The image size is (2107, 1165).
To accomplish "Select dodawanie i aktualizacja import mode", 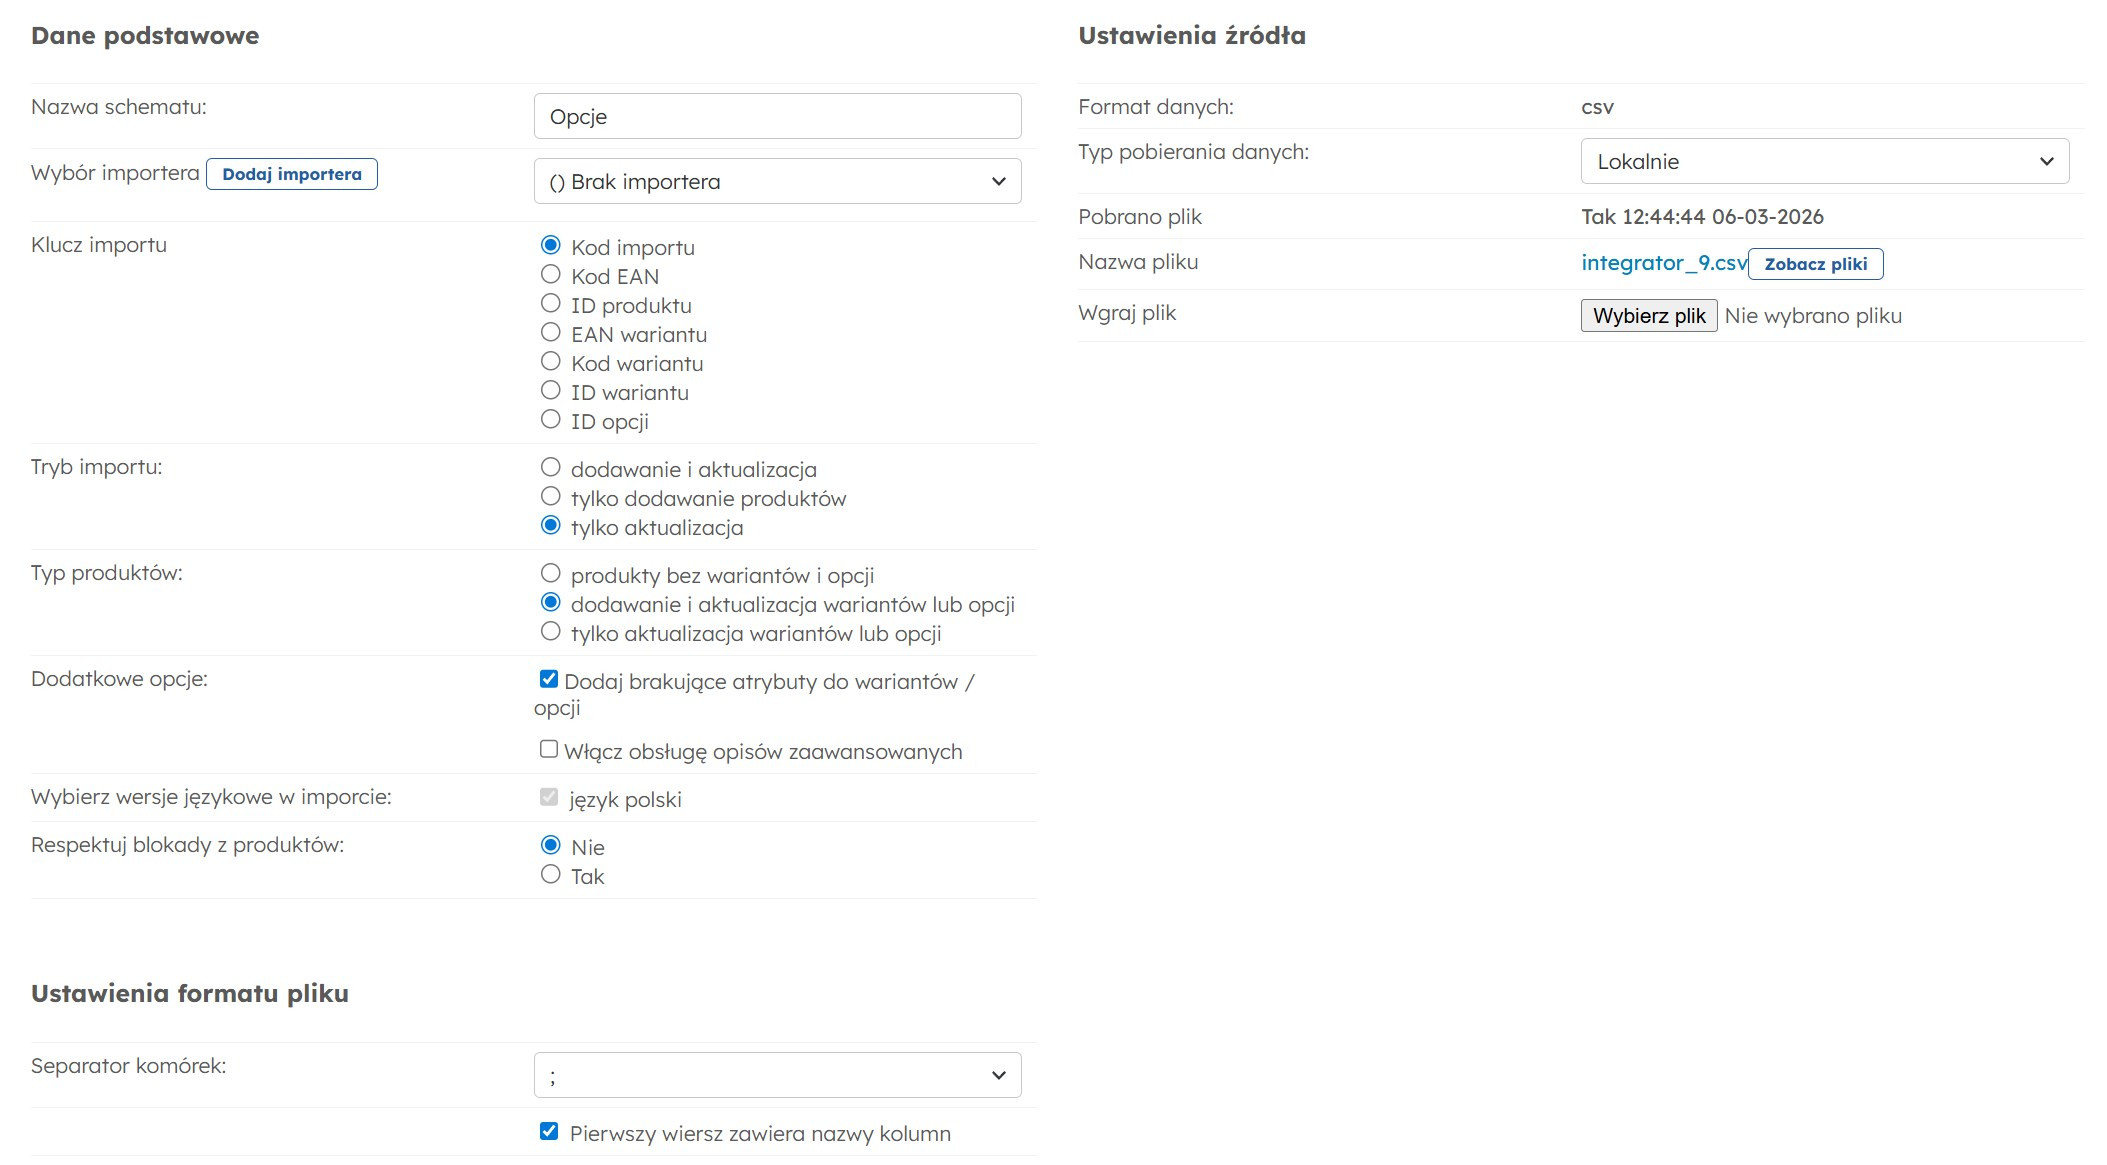I will click(x=550, y=467).
